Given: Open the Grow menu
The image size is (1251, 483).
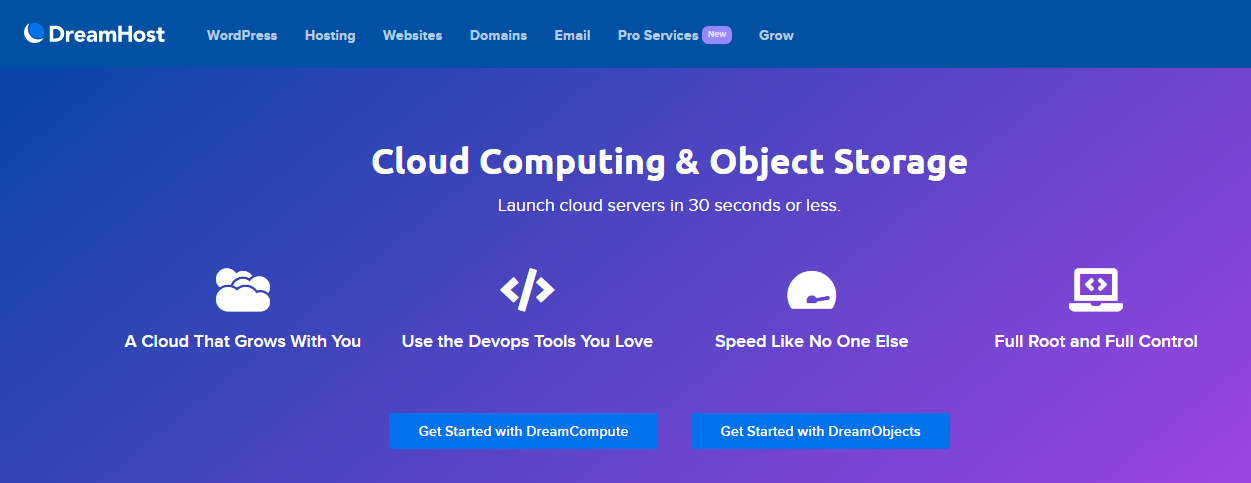Looking at the screenshot, I should click(x=776, y=35).
